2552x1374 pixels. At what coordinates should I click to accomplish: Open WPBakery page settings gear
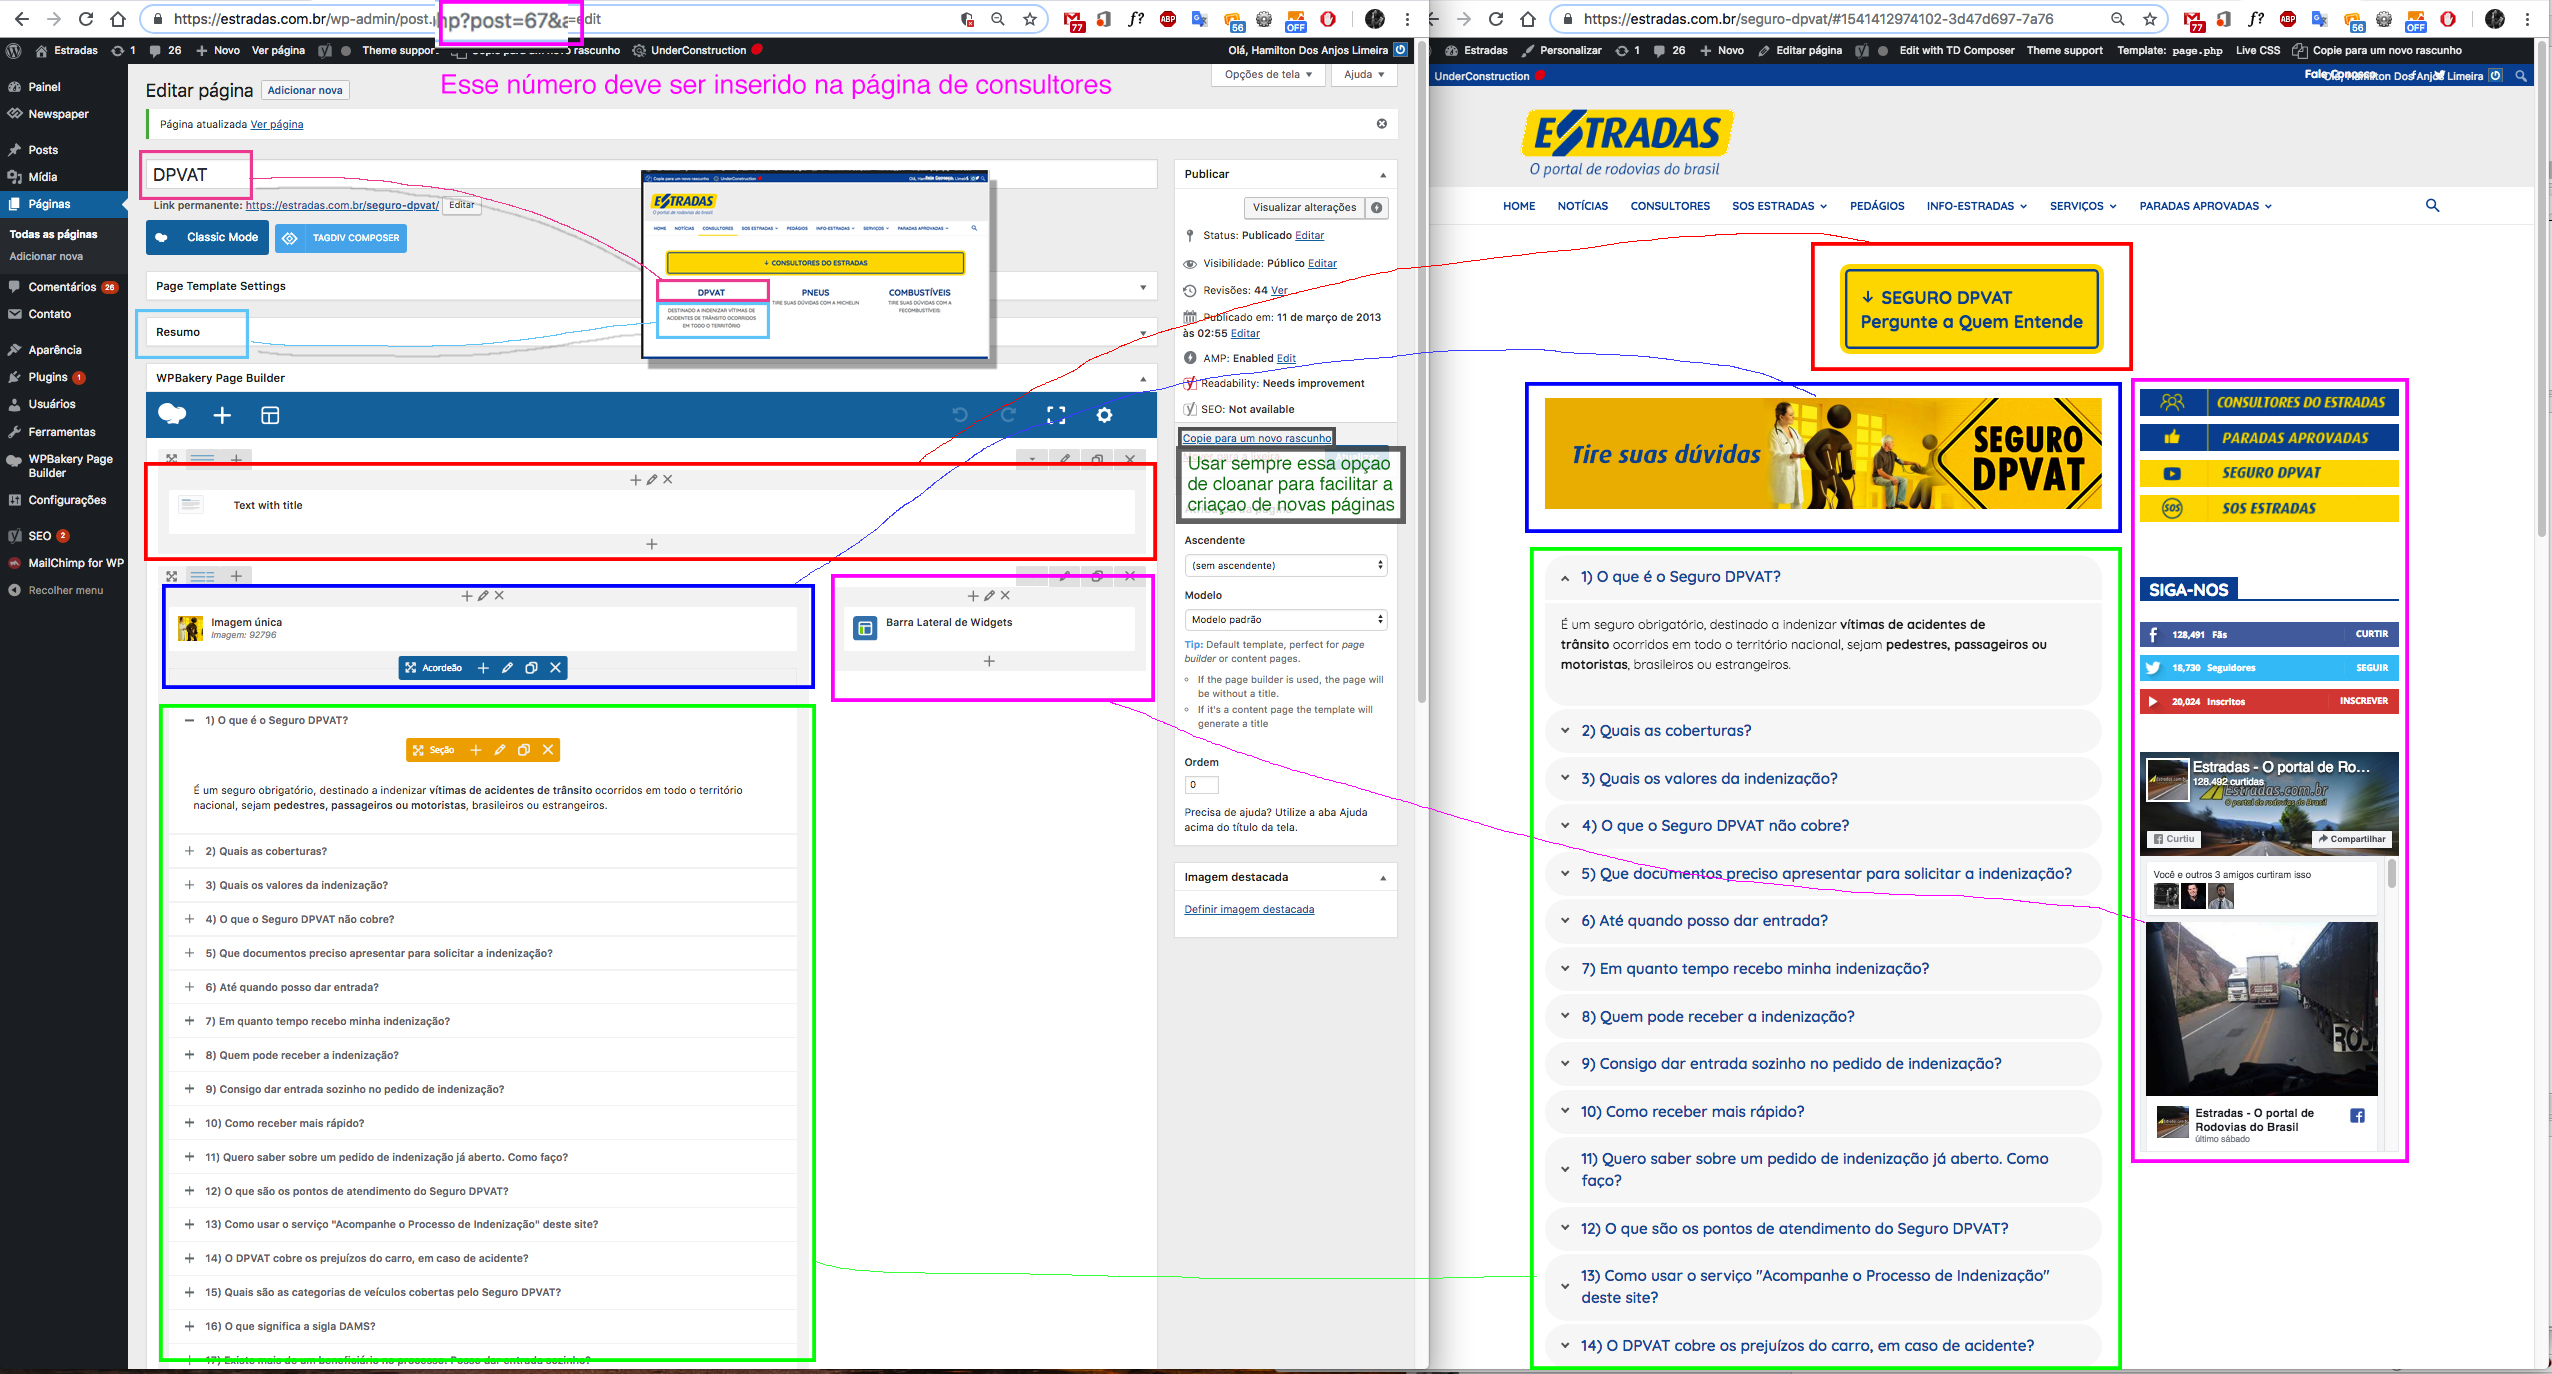(1104, 415)
